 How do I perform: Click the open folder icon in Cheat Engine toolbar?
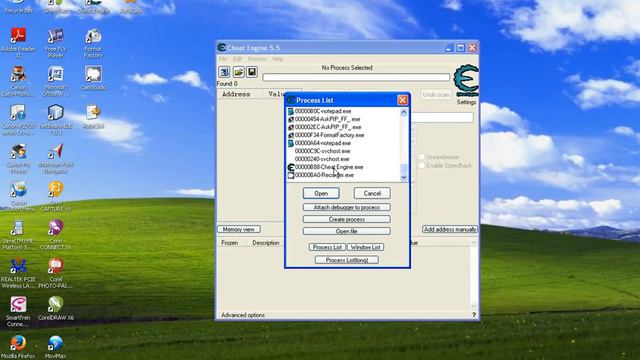coord(238,72)
